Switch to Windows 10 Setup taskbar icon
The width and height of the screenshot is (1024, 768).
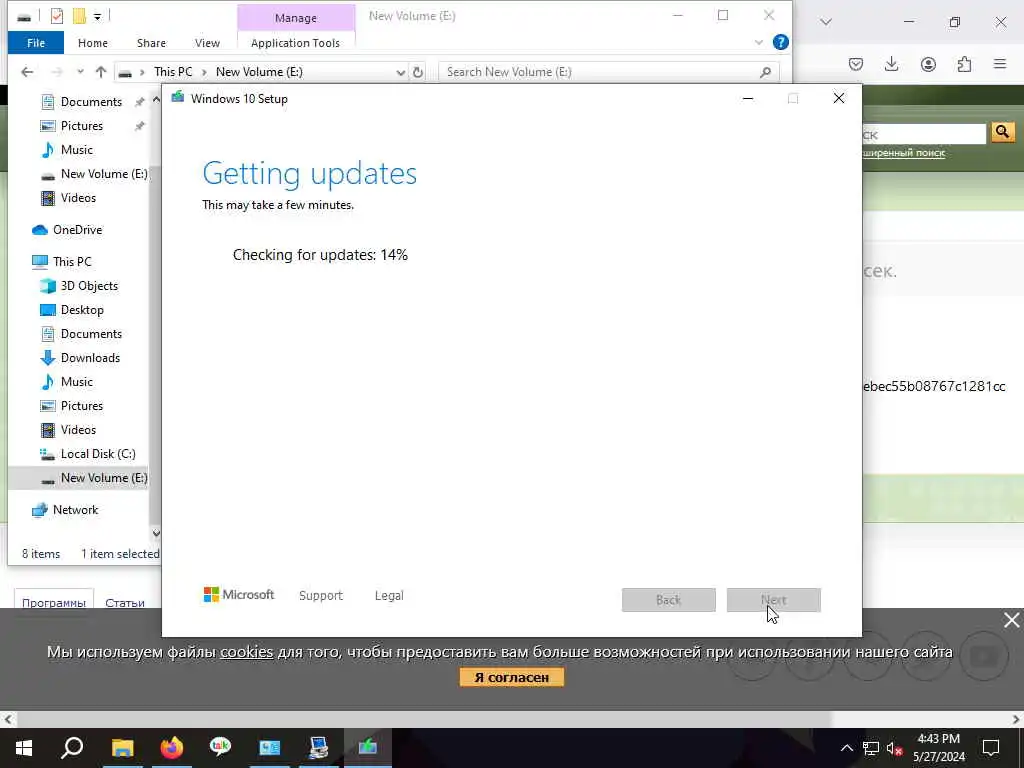point(368,748)
